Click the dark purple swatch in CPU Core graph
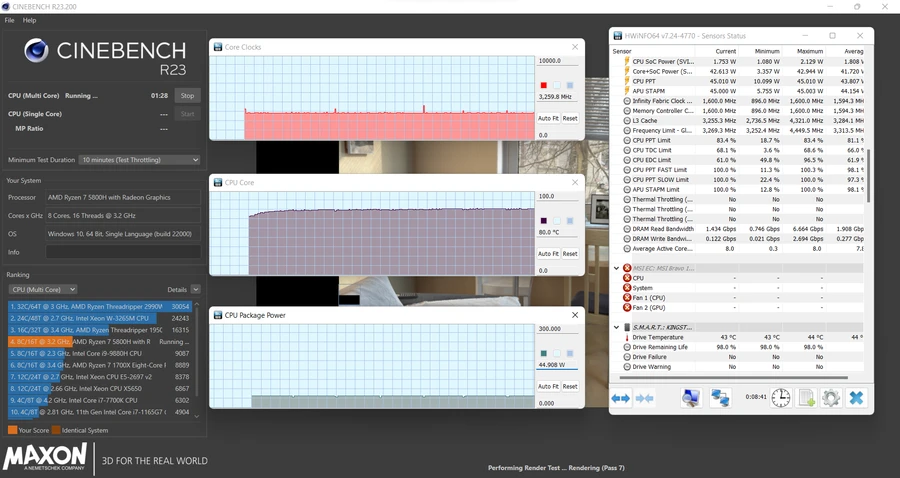Screen dimensions: 900x478 tap(544, 220)
